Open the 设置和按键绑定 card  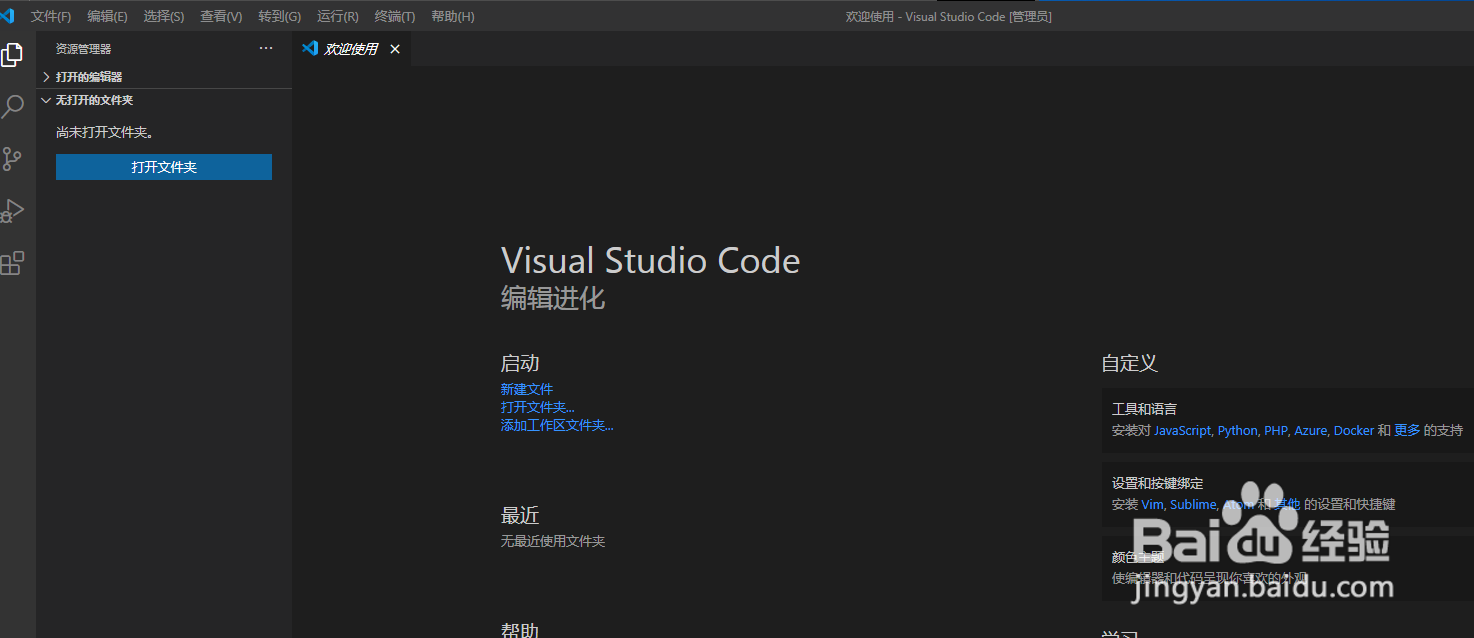[x=1288, y=494]
